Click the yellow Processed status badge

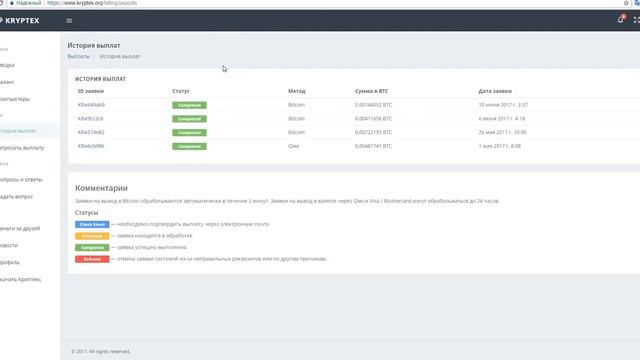point(92,236)
